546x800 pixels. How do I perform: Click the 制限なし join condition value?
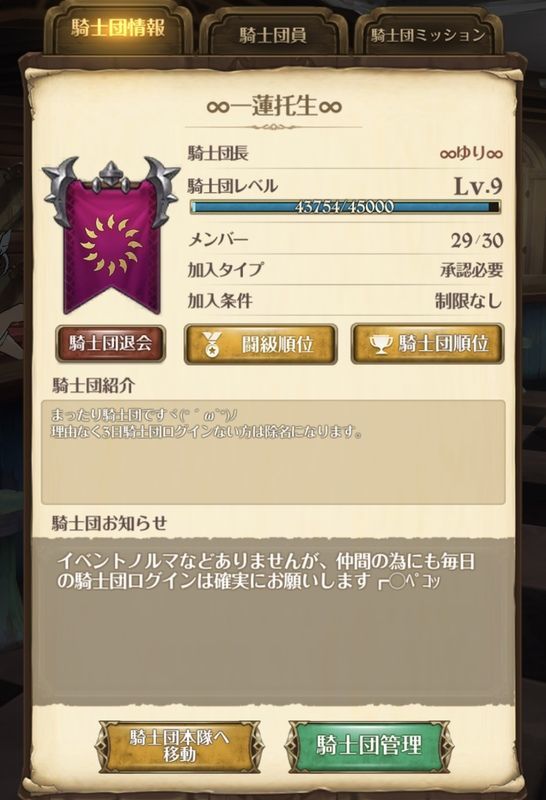pos(468,301)
